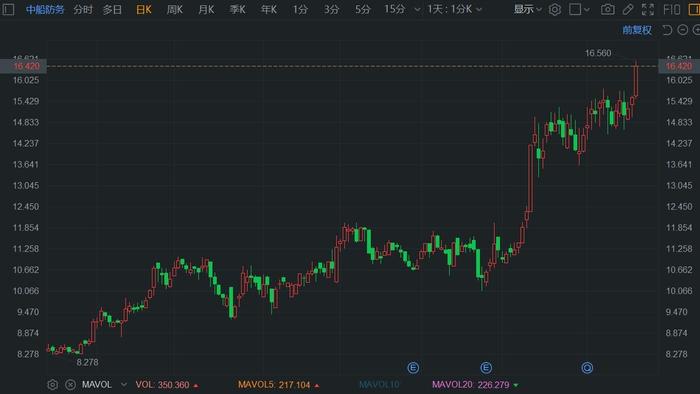This screenshot has width=700, height=394.
Task: Switch to 多日 multi-day tab
Action: click(112, 9)
